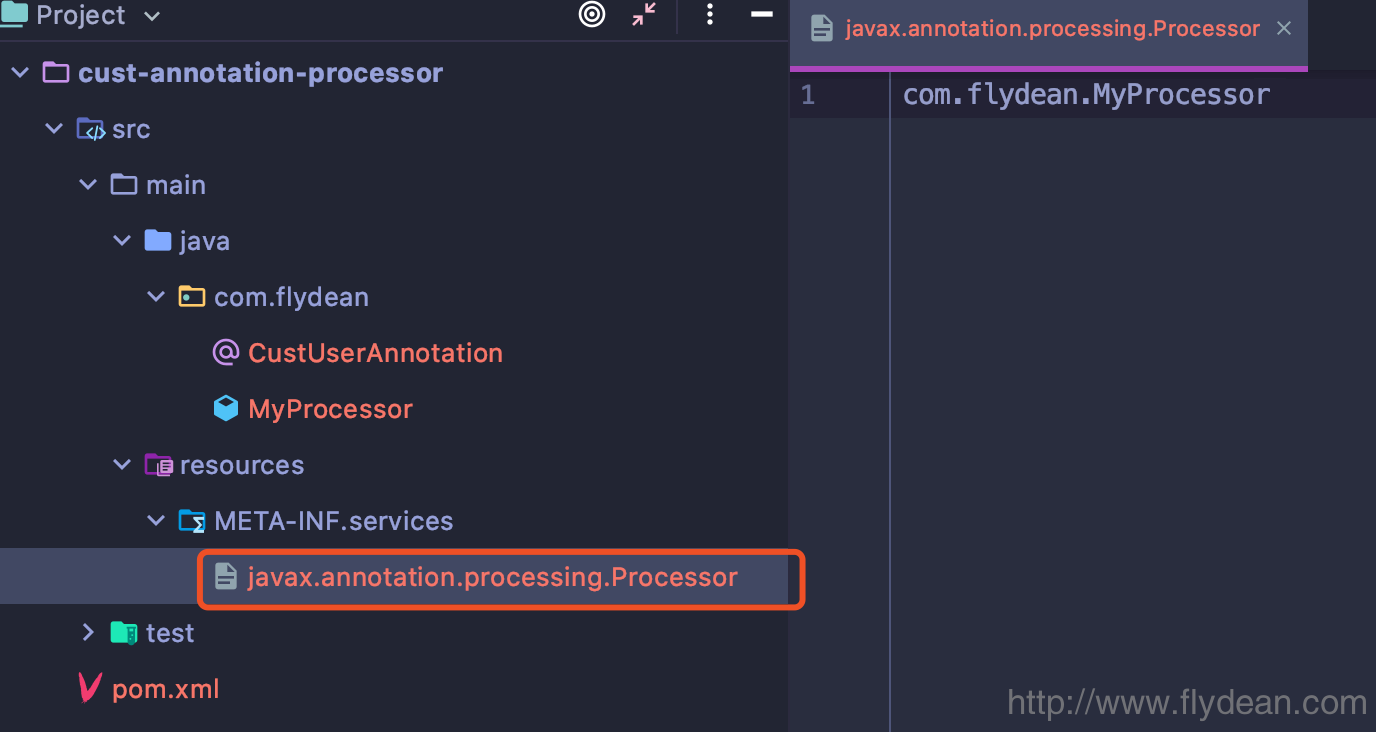Collapse the META-INF.services folder
Viewport: 1376px width, 732px height.
[x=156, y=521]
